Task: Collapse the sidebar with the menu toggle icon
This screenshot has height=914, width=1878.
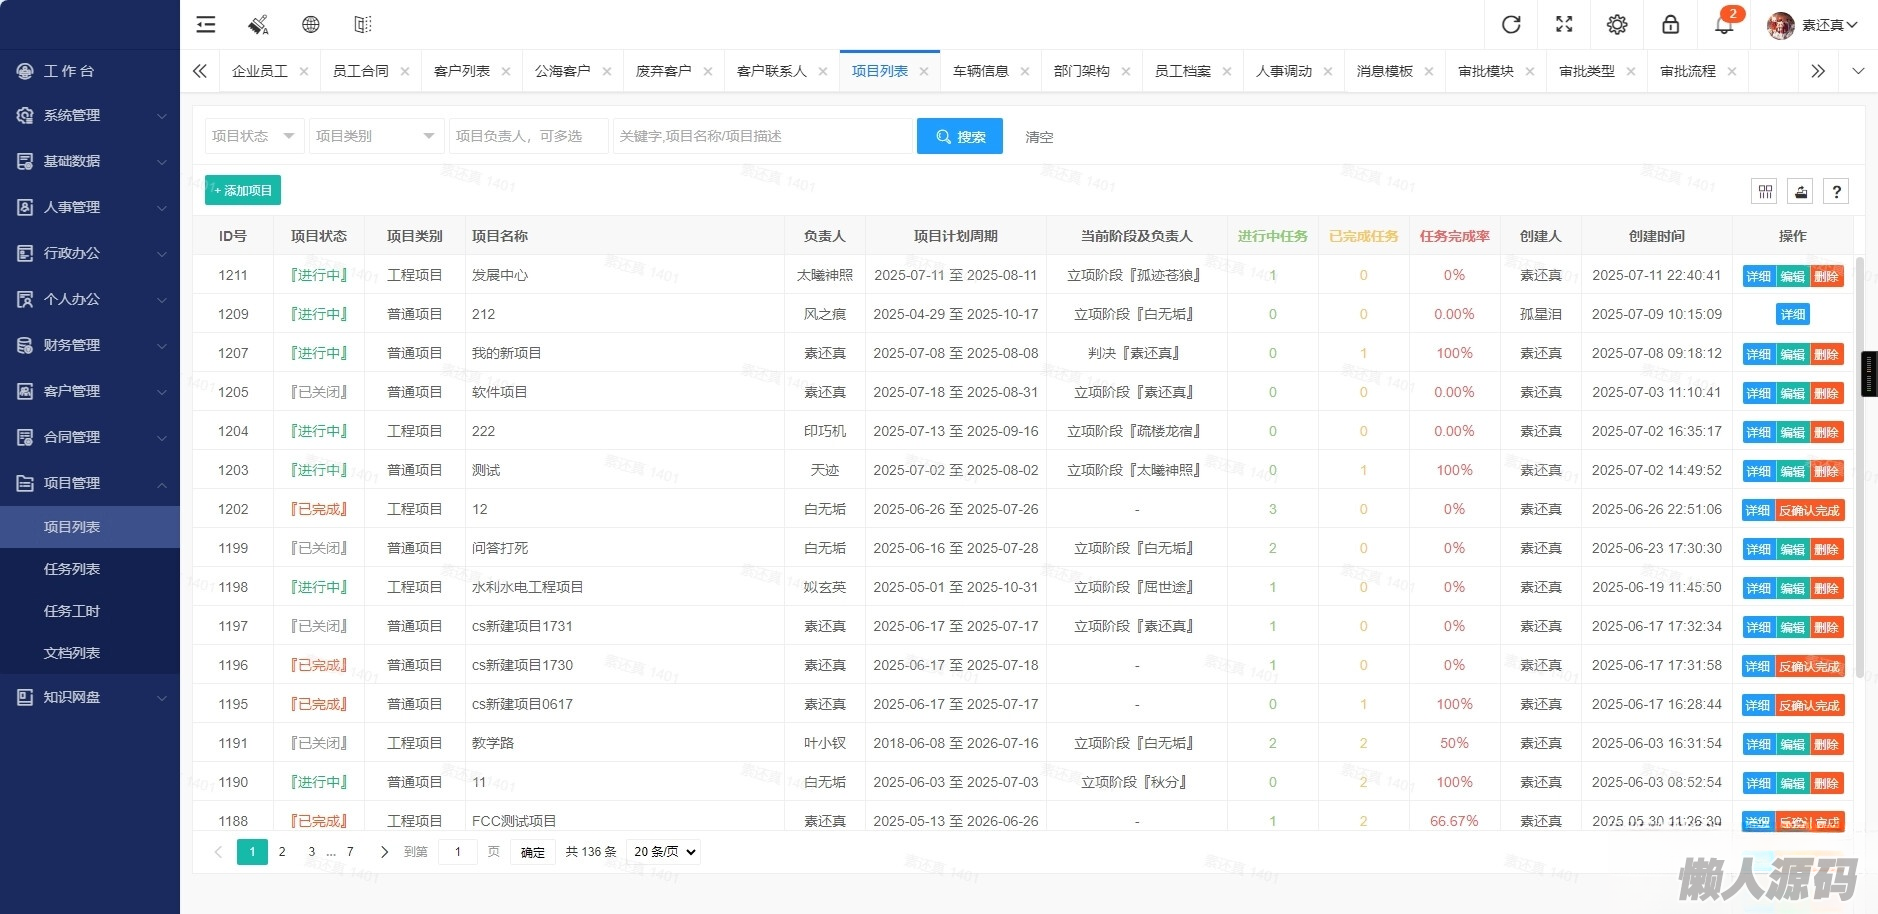Action: click(x=206, y=25)
